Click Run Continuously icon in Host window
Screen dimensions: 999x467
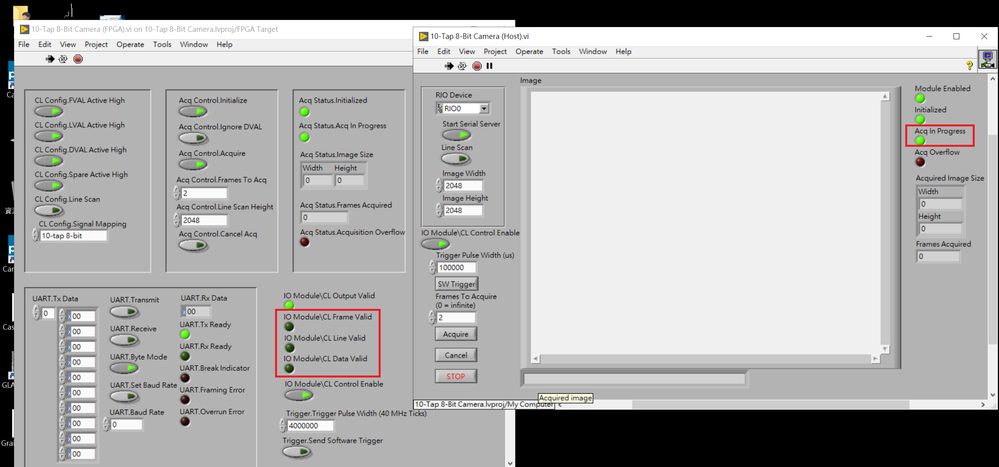(462, 66)
